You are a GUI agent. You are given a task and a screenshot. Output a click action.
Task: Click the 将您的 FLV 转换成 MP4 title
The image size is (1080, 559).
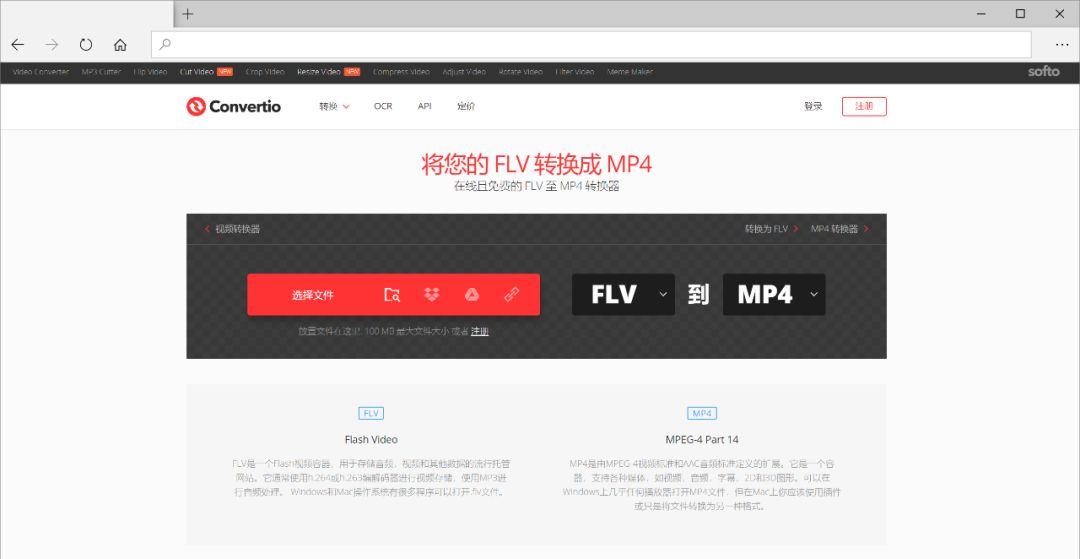tap(537, 165)
